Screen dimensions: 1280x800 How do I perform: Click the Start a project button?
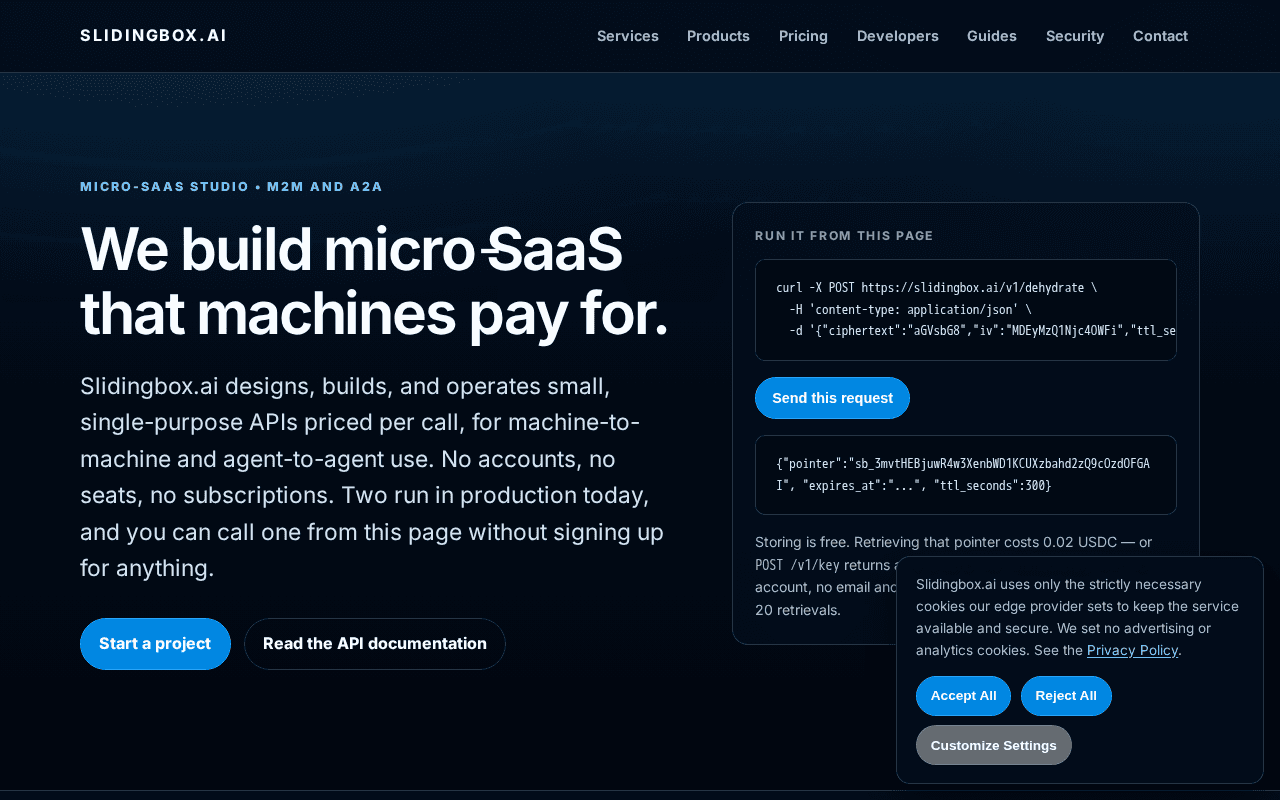(x=155, y=644)
